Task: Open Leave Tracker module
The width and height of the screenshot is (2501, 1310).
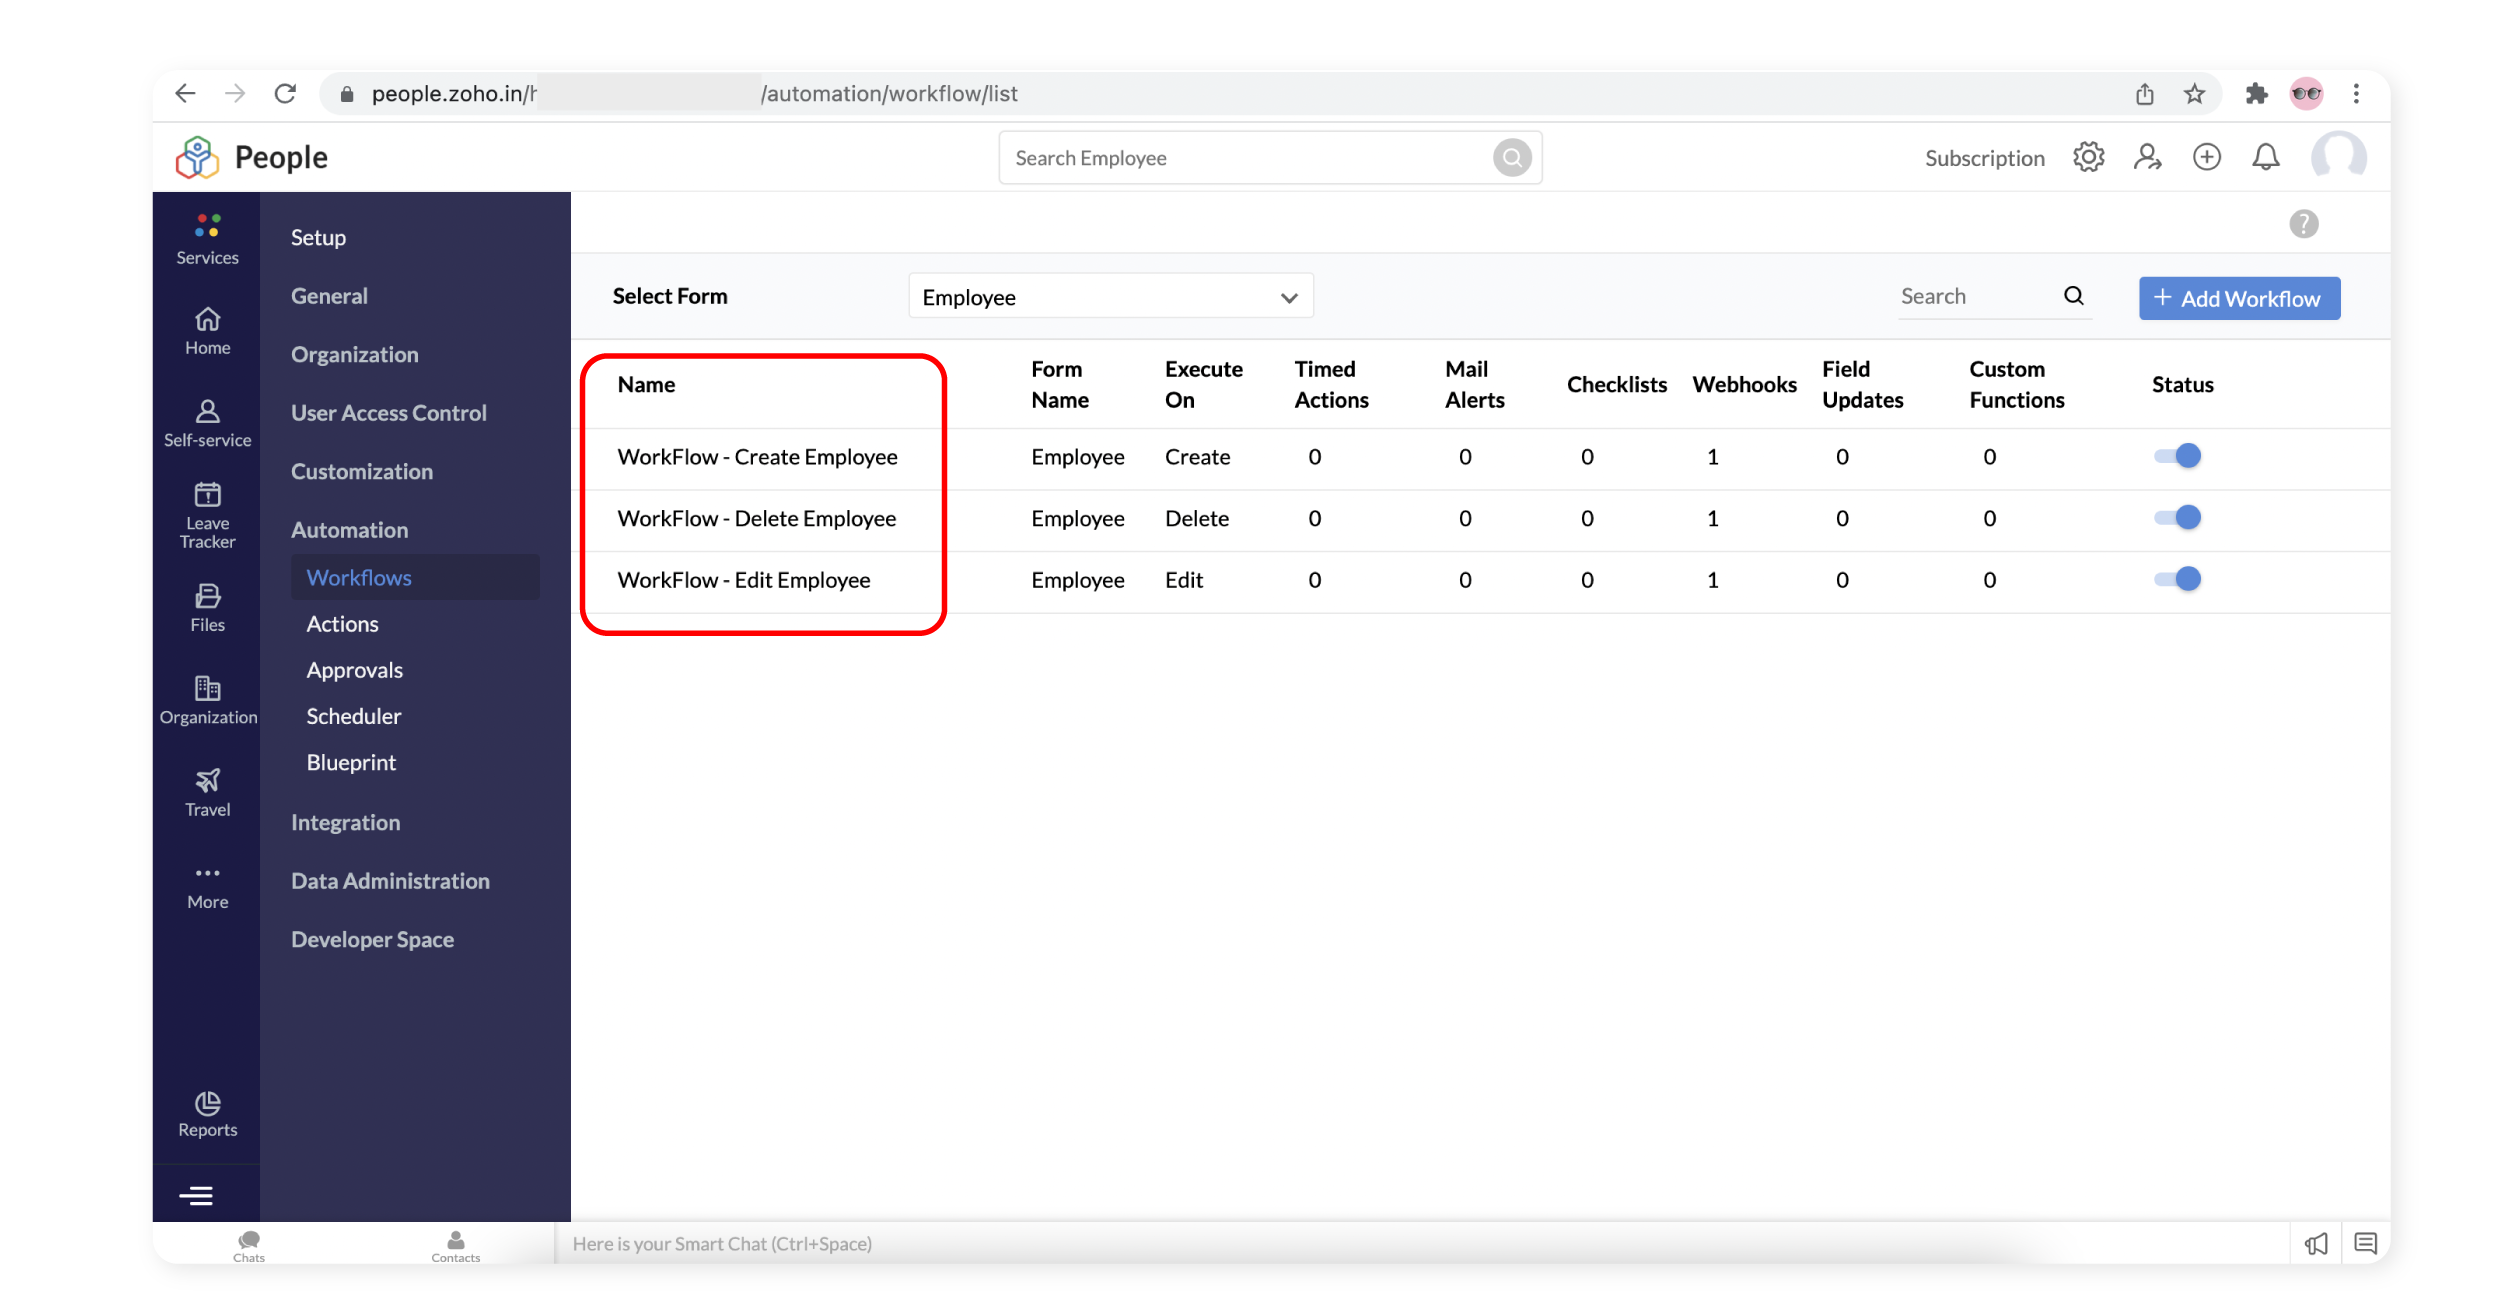Action: (x=207, y=516)
